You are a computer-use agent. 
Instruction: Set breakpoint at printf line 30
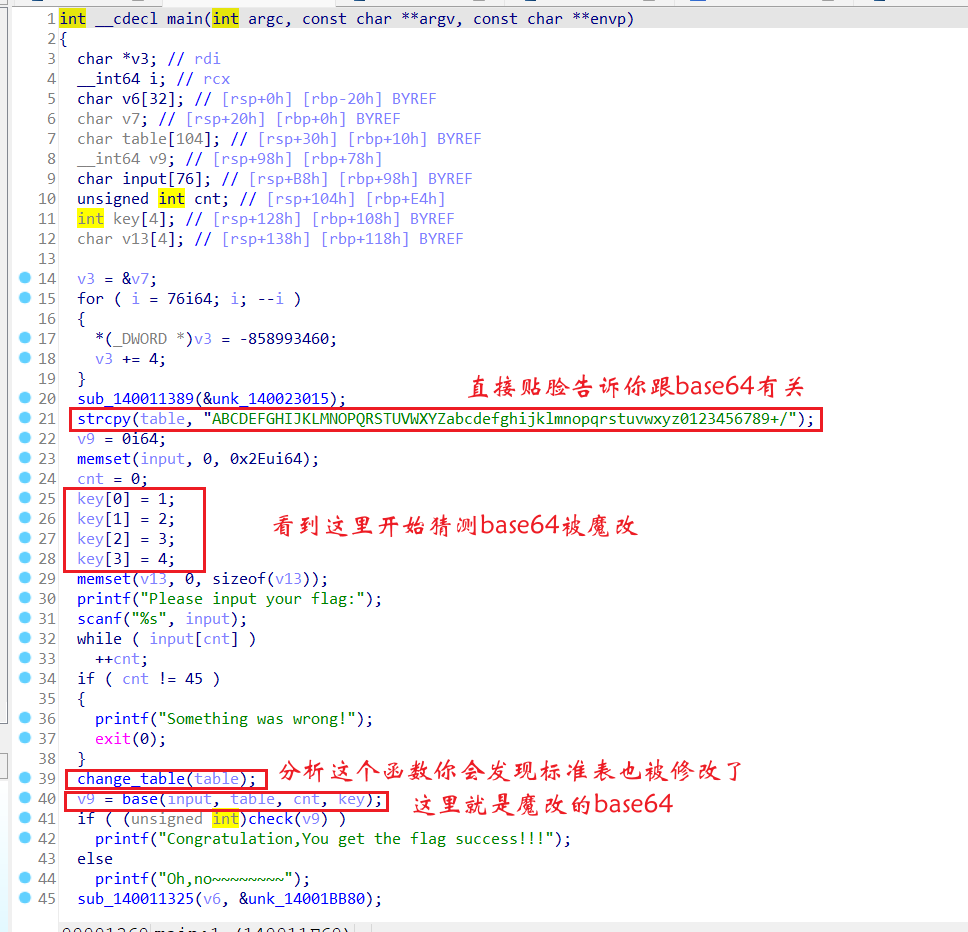click(x=25, y=597)
